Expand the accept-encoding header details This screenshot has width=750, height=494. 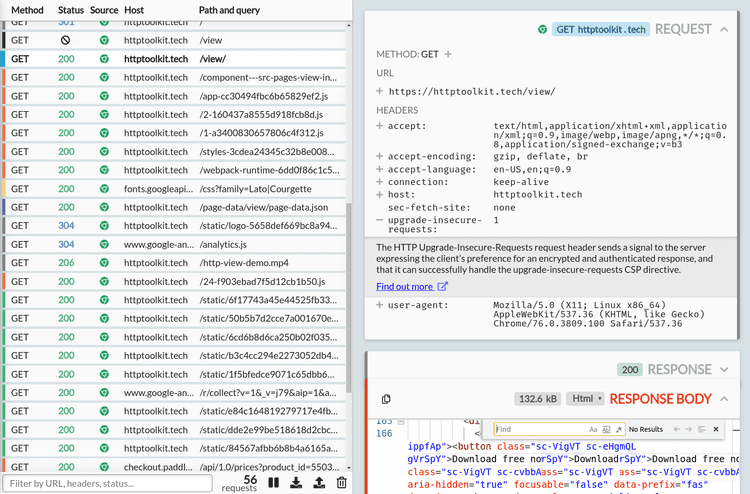(380, 157)
